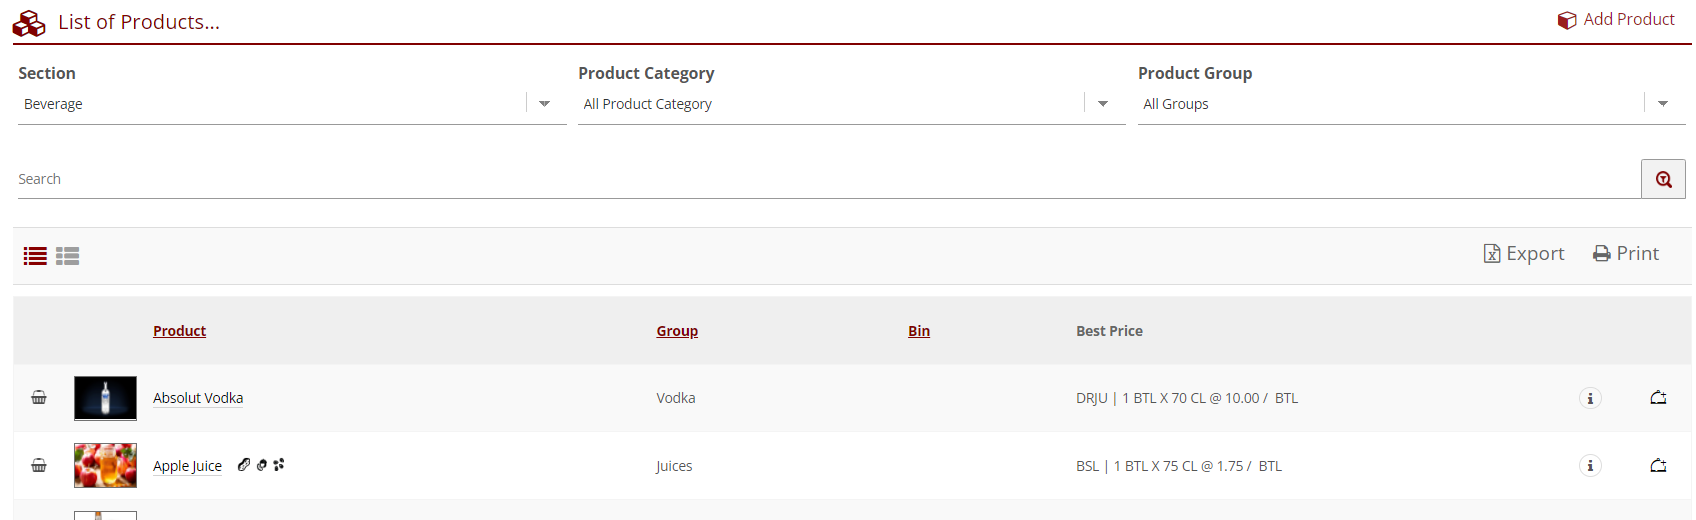
Task: Click rightmost action icon in Absolut Vodka row
Action: coord(1658,398)
